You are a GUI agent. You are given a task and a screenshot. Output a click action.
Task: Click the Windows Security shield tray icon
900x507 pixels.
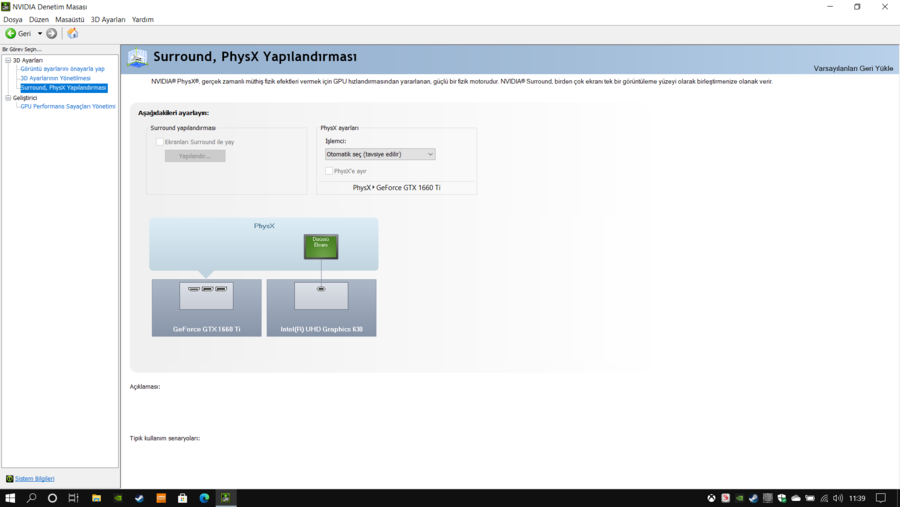(782, 498)
